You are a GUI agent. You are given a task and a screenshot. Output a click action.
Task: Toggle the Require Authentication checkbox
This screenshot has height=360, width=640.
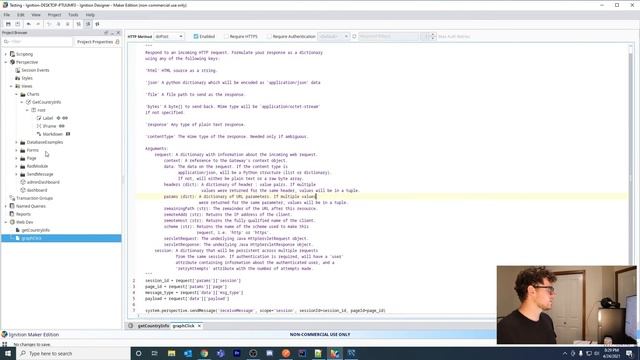pos(269,36)
